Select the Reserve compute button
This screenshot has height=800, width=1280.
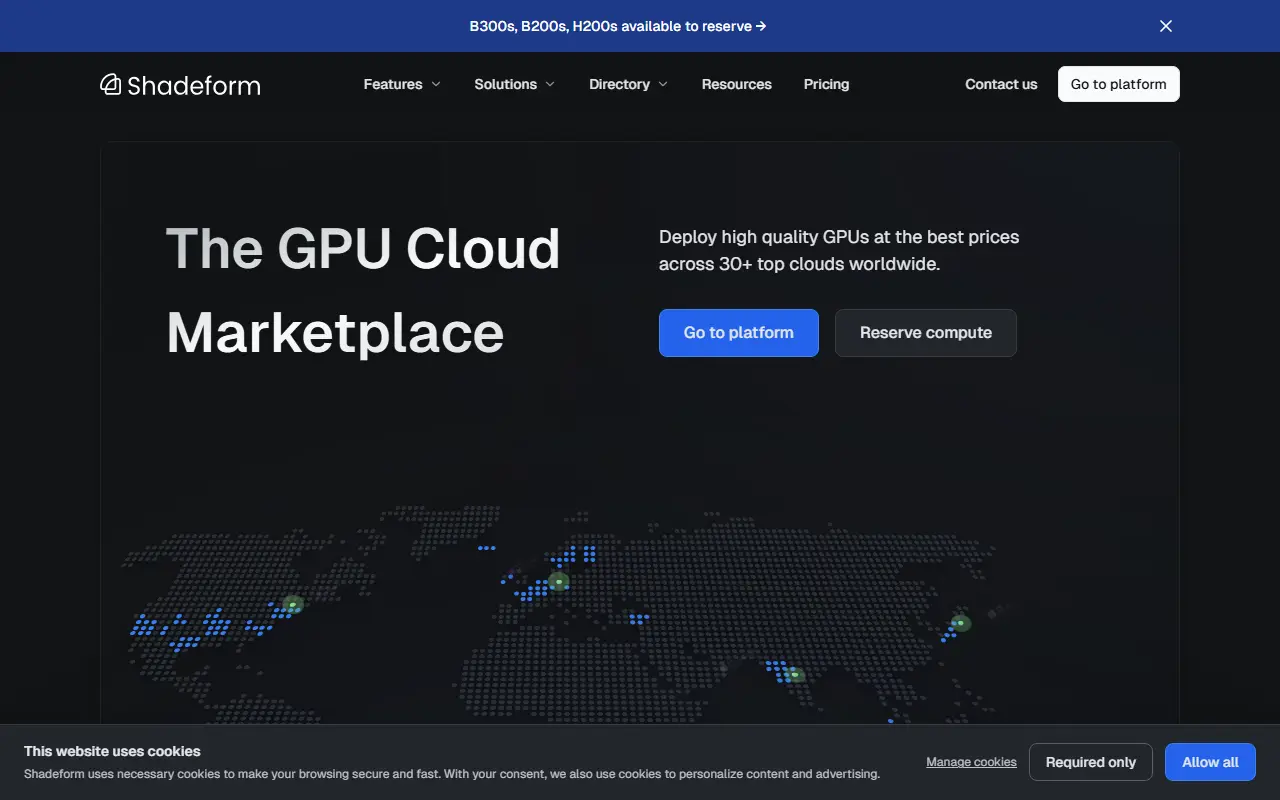click(926, 333)
